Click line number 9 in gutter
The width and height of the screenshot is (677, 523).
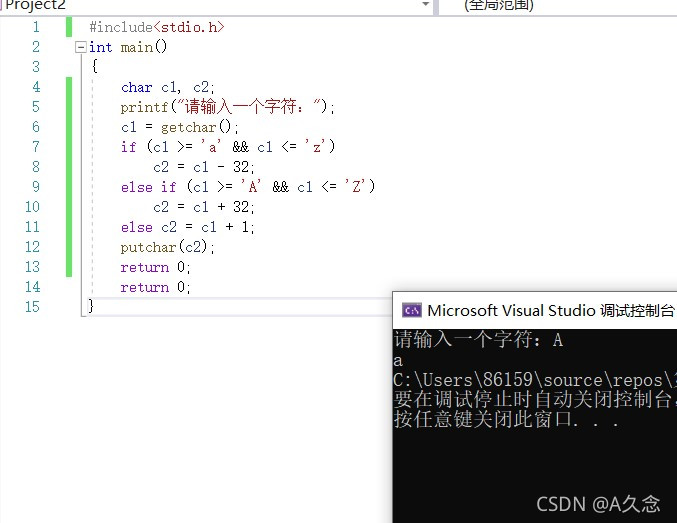pyautogui.click(x=36, y=187)
